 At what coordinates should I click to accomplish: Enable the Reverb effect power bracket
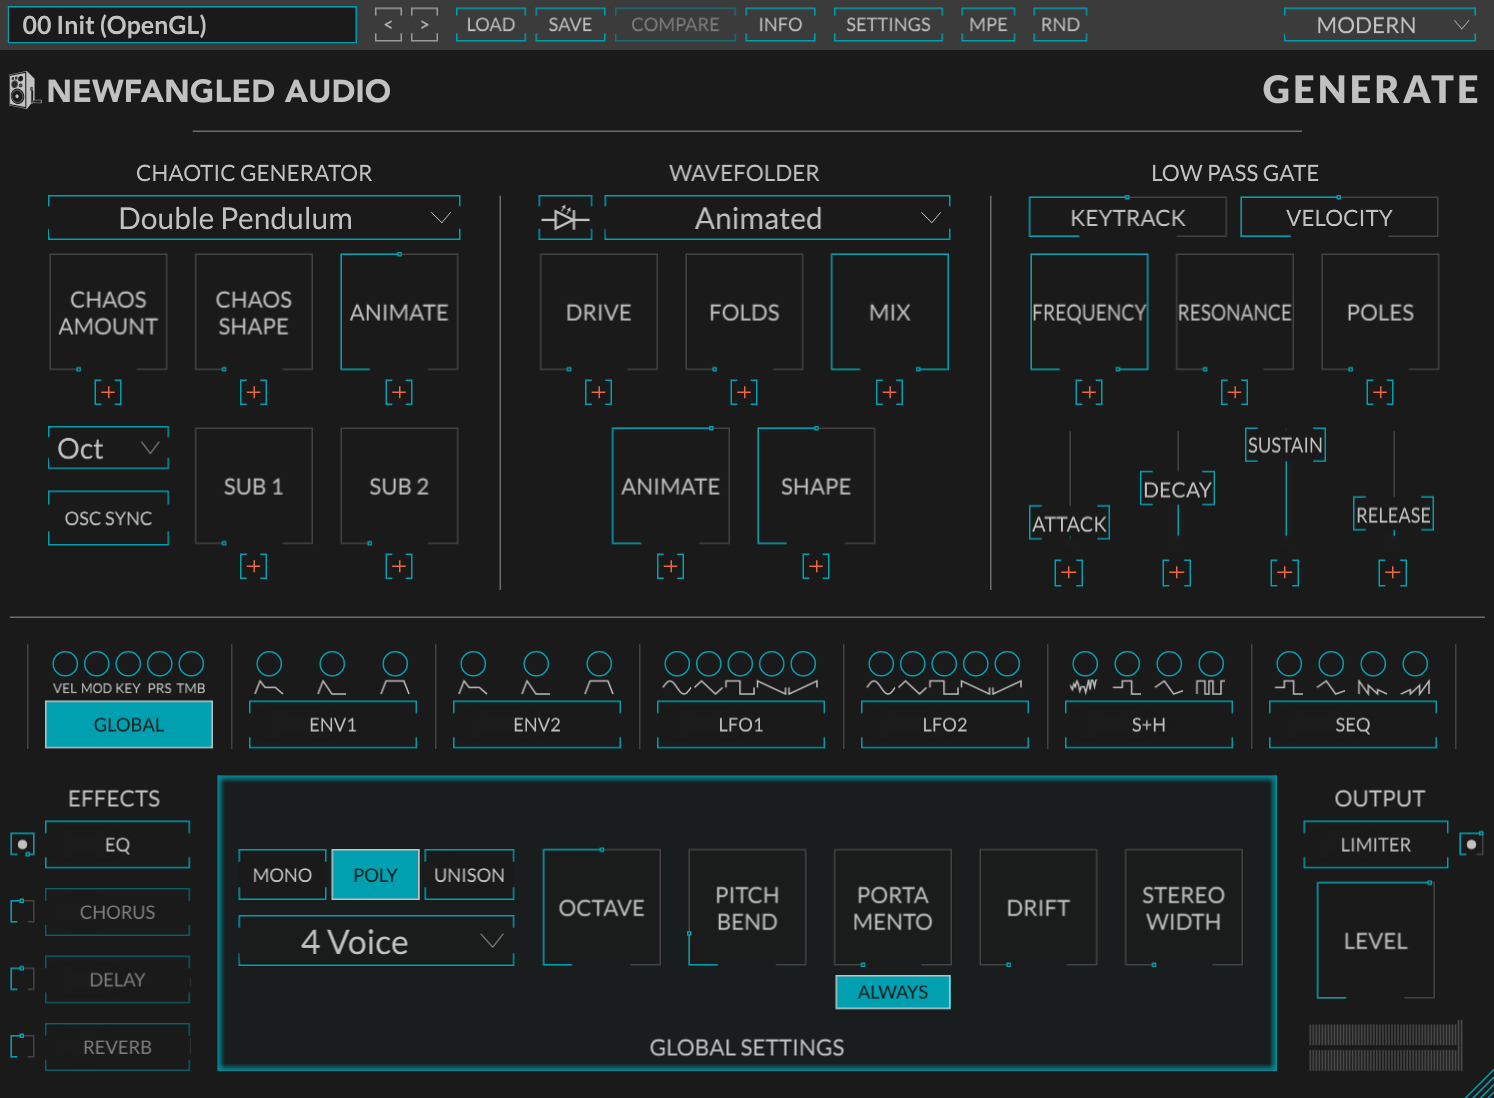(x=22, y=1046)
